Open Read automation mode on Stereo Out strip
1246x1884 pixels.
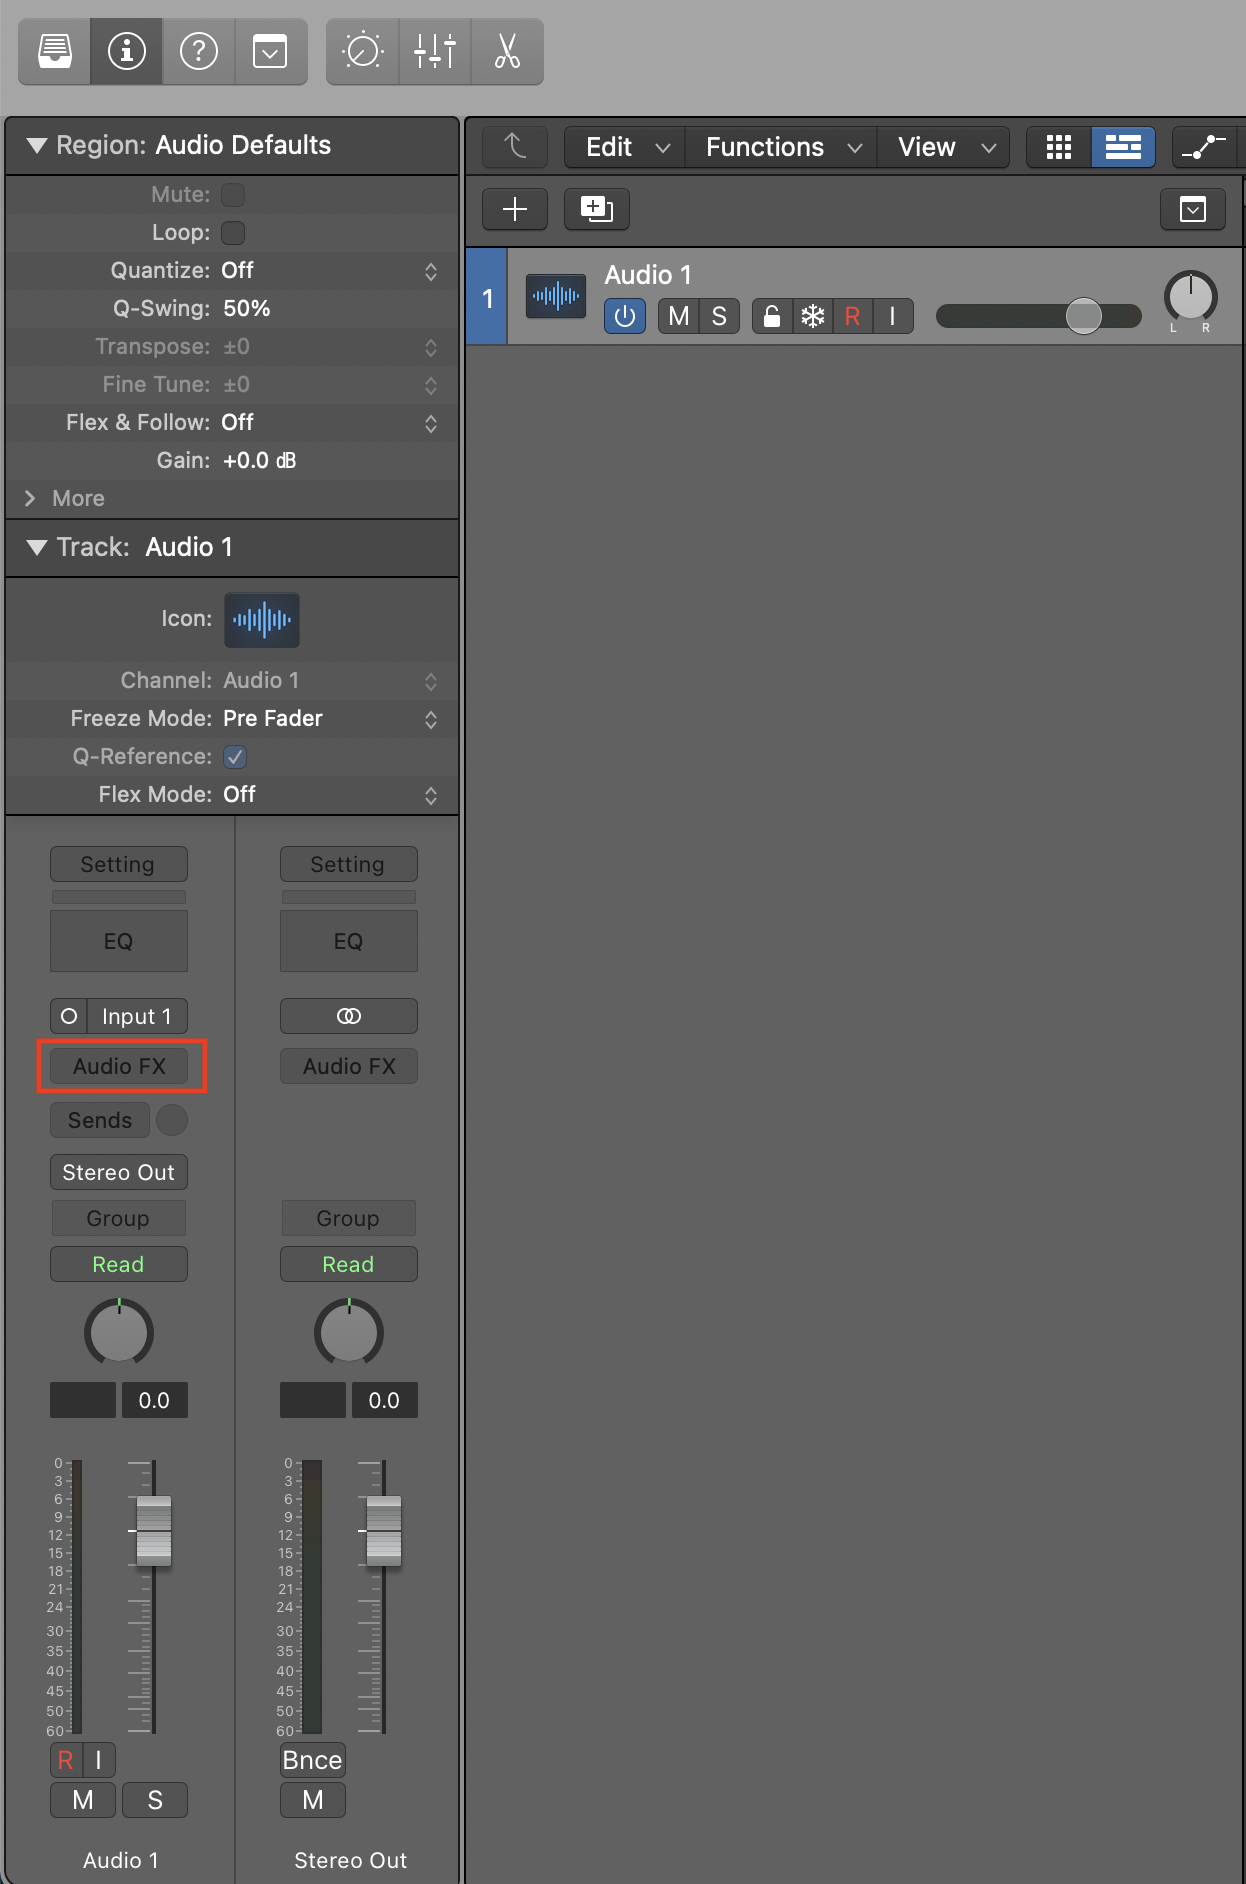click(348, 1264)
